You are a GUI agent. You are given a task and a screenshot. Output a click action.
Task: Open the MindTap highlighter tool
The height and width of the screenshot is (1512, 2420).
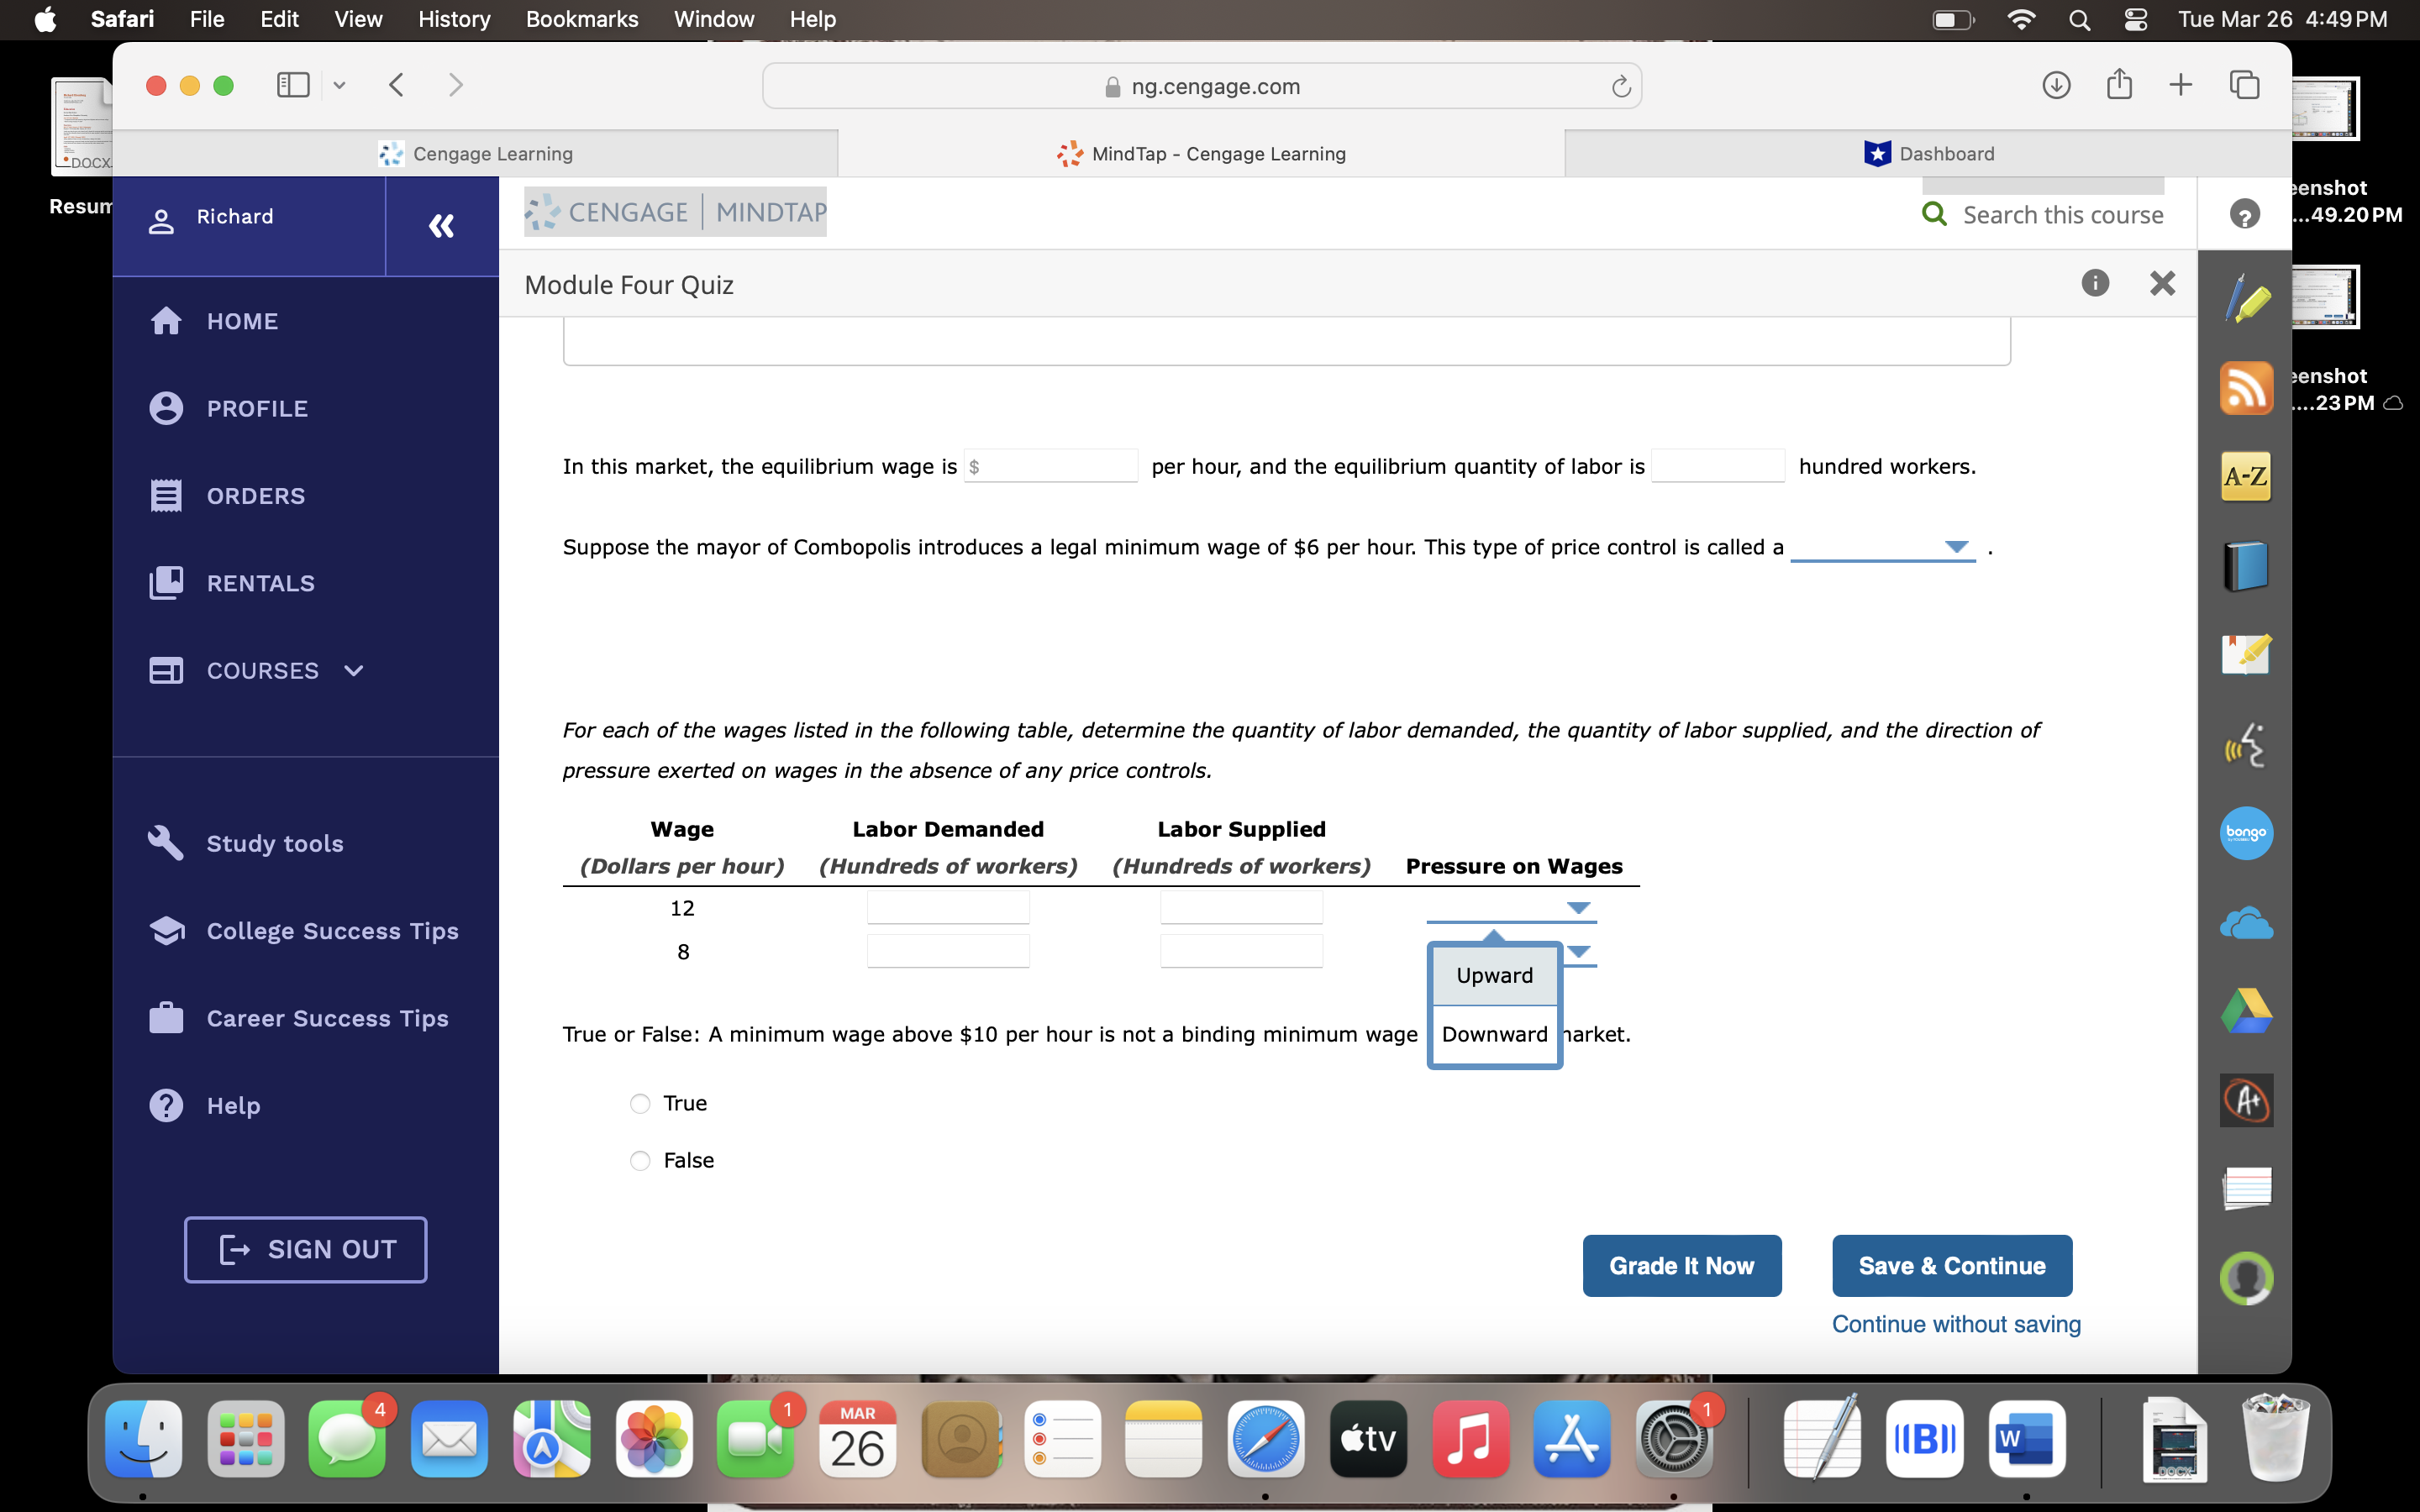point(2246,297)
